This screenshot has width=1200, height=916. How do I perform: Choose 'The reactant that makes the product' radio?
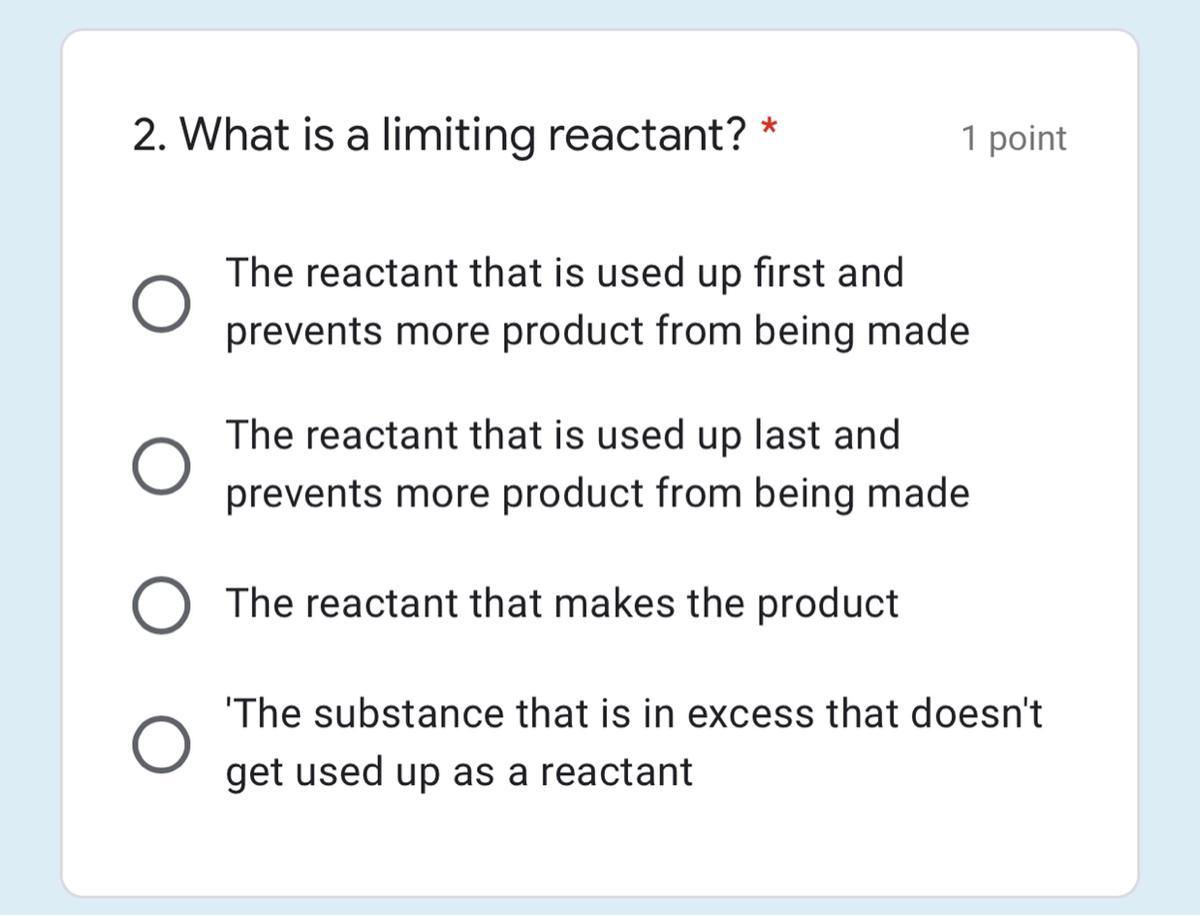coord(160,605)
